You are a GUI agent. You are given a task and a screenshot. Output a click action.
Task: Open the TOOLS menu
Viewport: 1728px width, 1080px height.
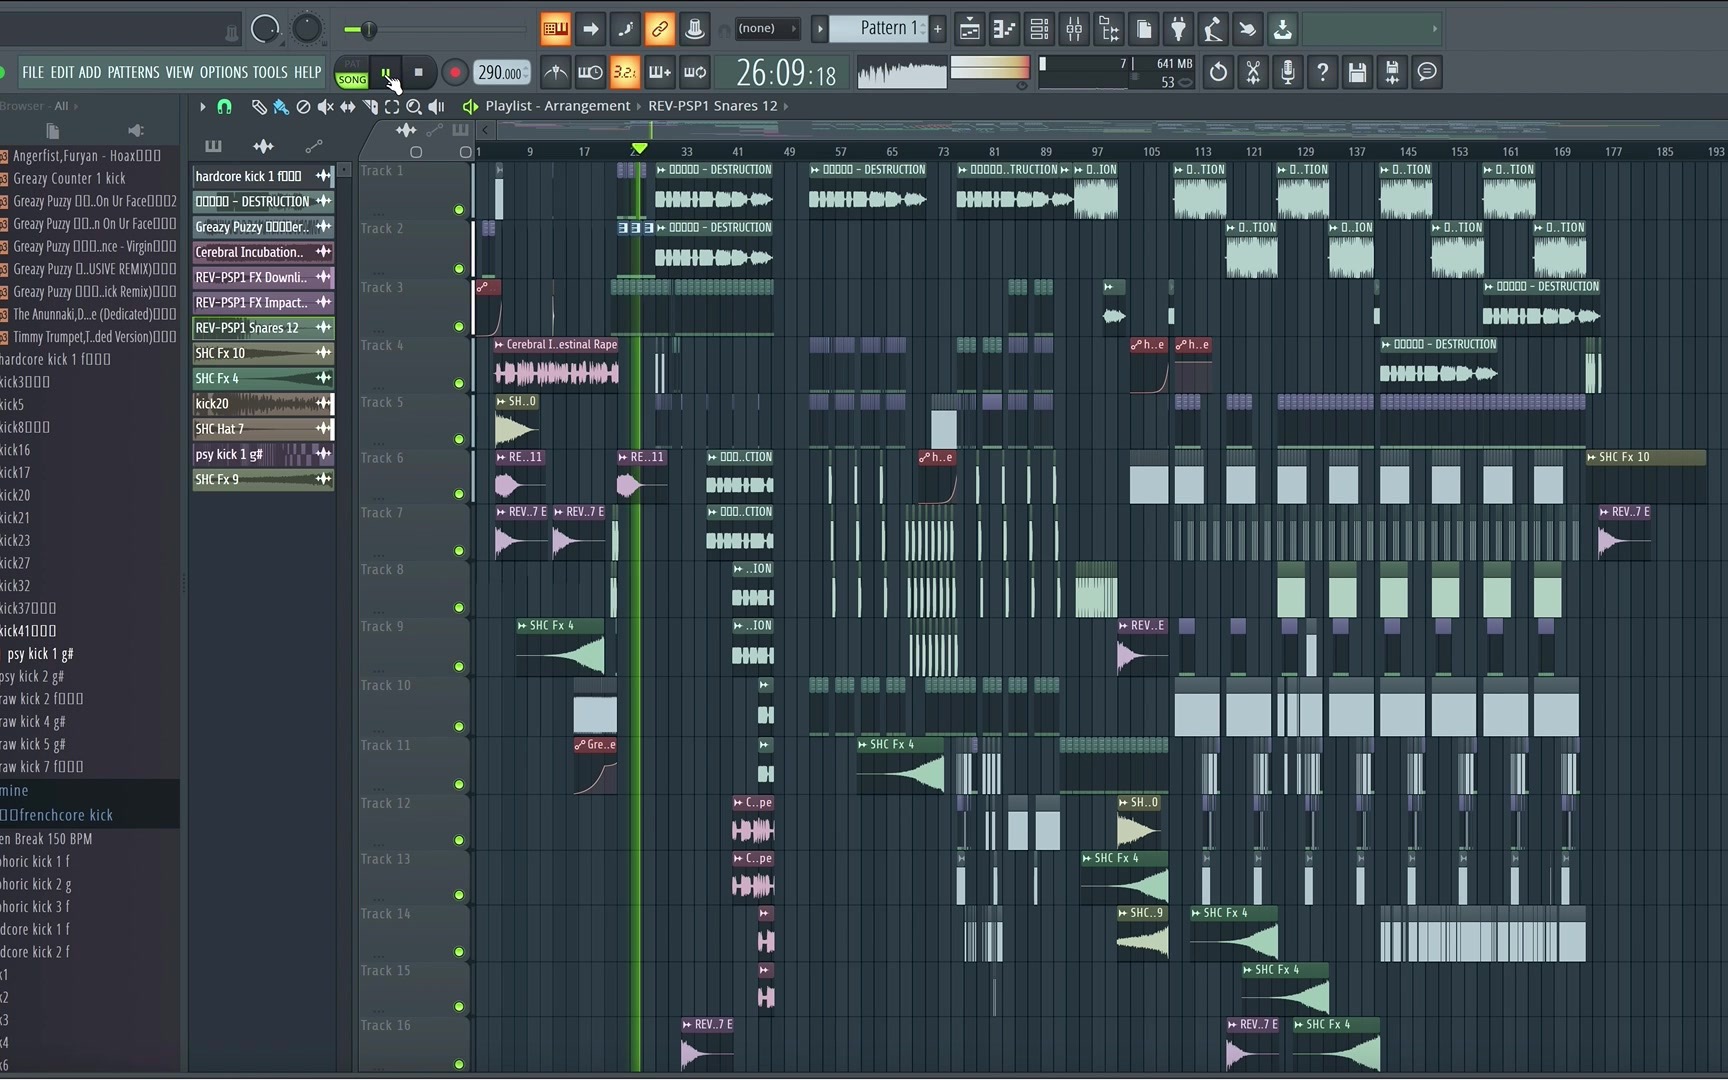click(270, 72)
